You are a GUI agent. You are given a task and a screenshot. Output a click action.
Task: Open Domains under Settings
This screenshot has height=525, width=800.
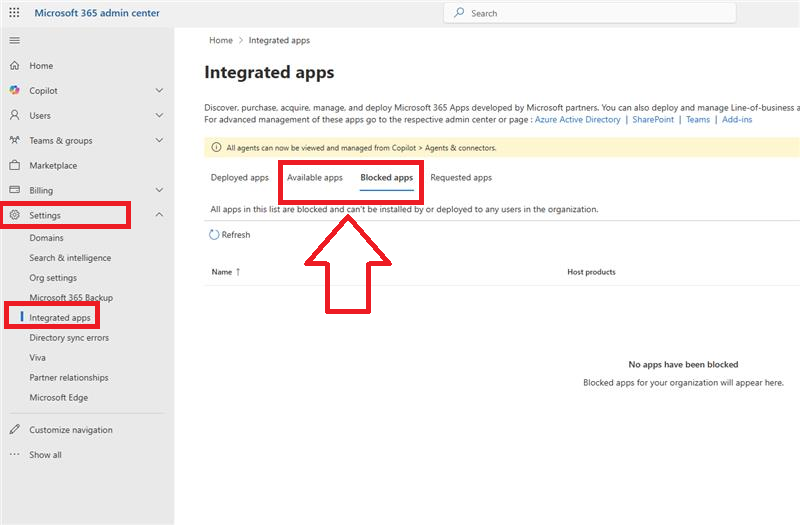46,238
